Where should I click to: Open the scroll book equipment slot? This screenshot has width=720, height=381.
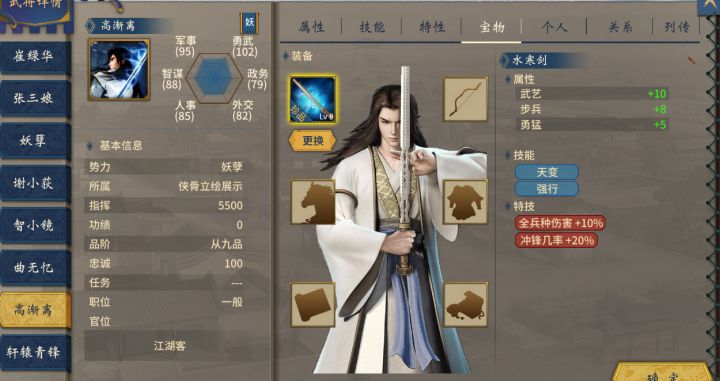(313, 305)
